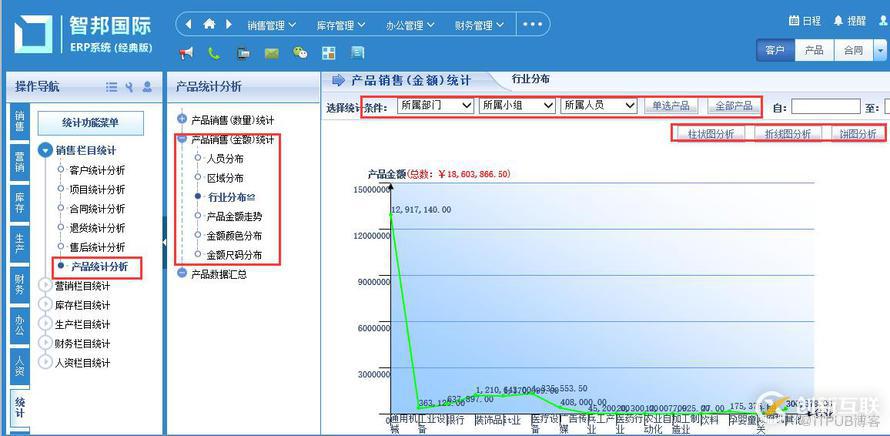Click the wrench settings icon in 操作导航

[x=129, y=87]
